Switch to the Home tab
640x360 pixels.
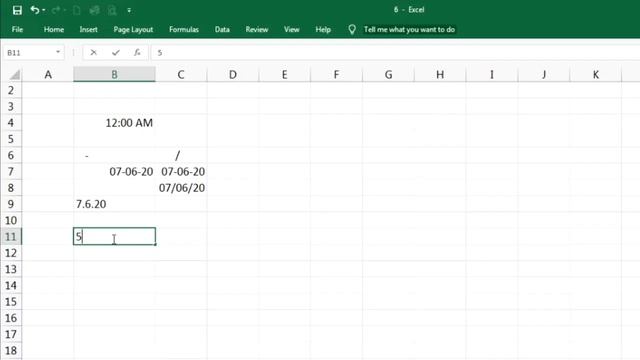54,29
